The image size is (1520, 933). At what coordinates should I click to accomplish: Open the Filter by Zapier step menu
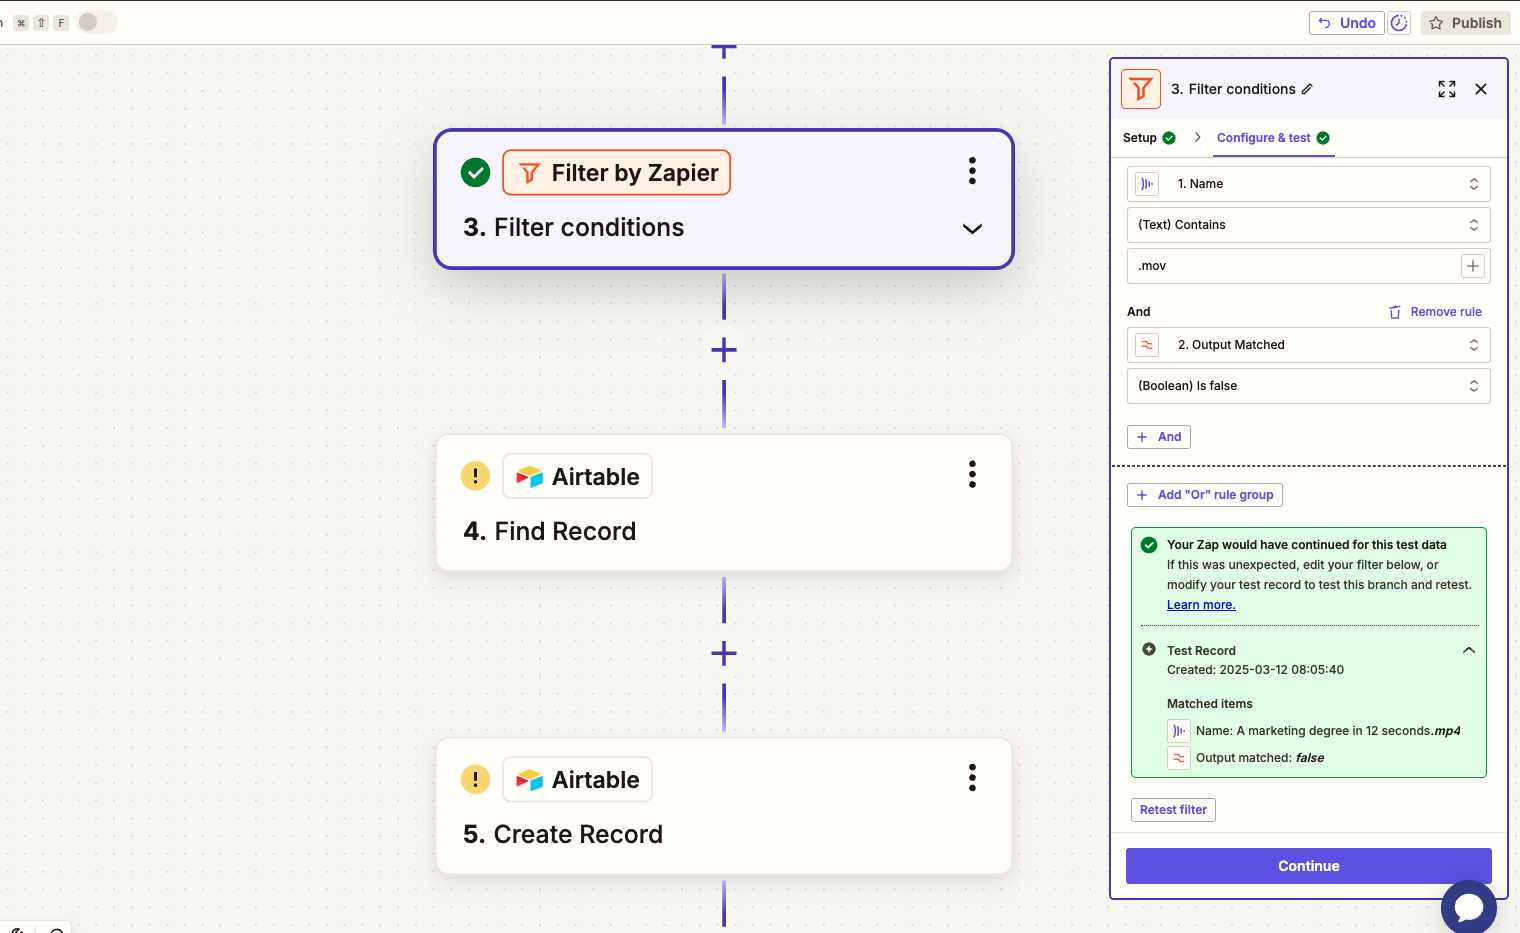coord(972,171)
